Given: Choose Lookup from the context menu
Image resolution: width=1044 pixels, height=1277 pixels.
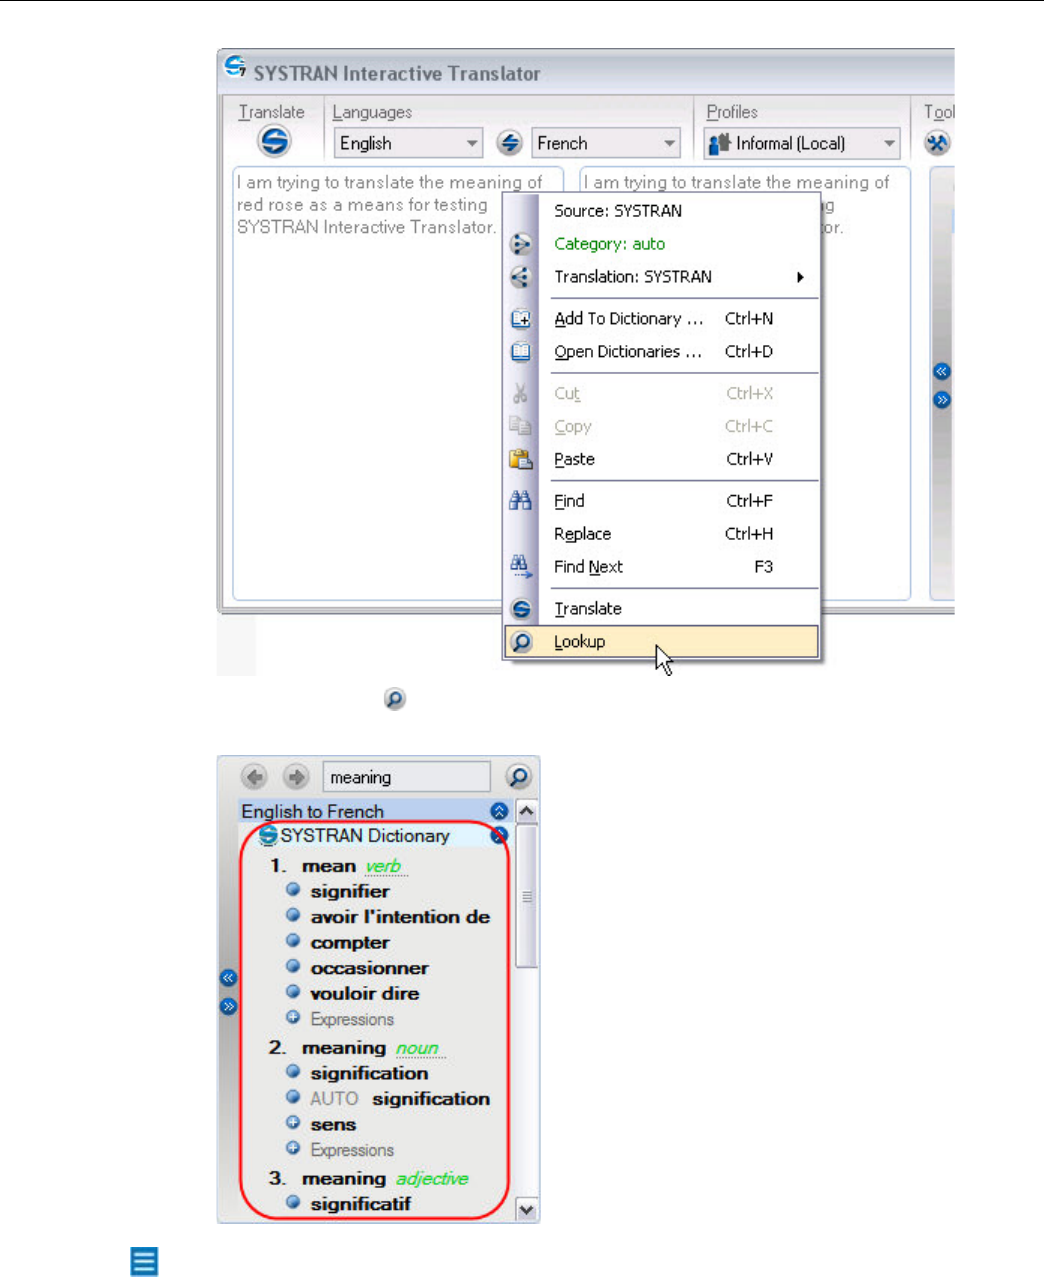Looking at the screenshot, I should (661, 642).
